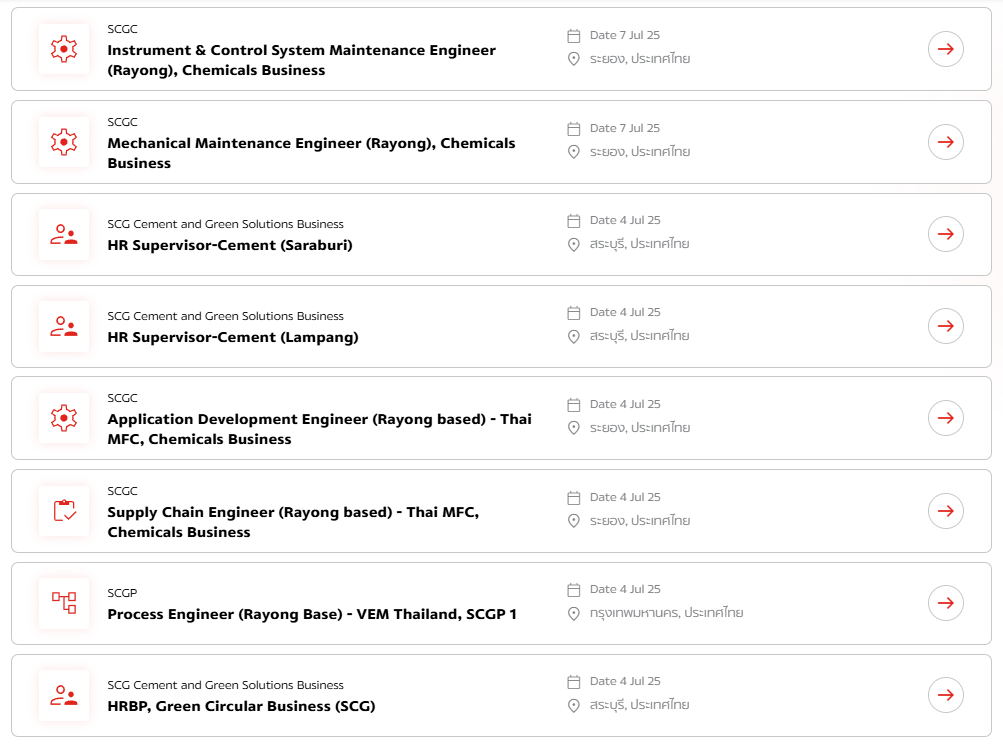
Task: Click arrow button for Process Engineer VEM Thailand
Action: pyautogui.click(x=945, y=603)
